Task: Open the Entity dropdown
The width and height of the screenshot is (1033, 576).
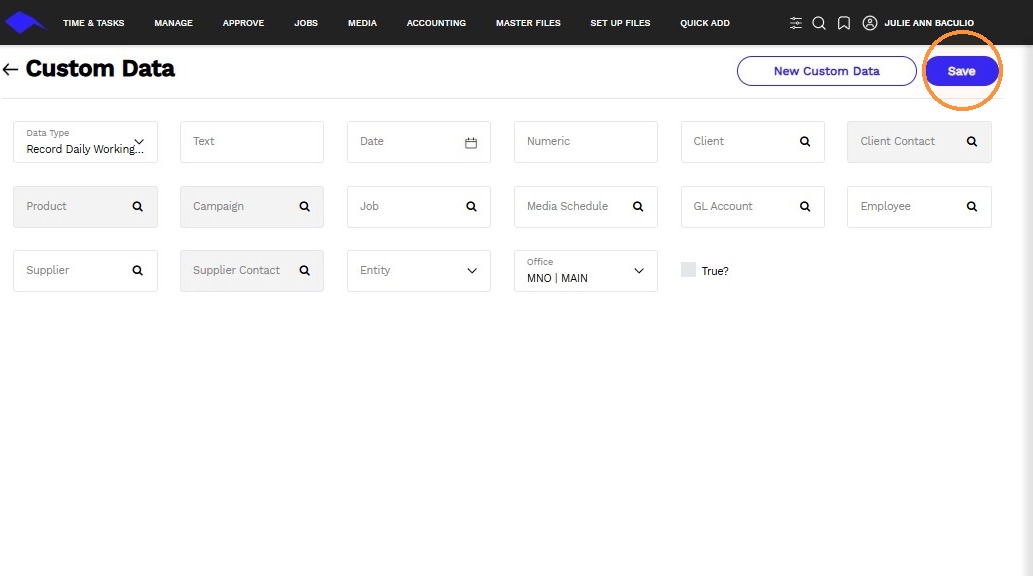Action: click(419, 271)
